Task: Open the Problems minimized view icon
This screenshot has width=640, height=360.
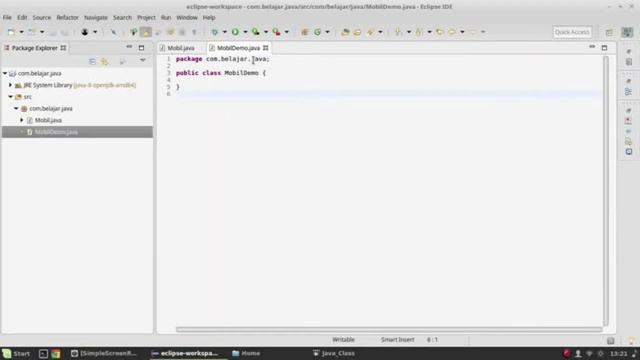Action: (x=629, y=121)
